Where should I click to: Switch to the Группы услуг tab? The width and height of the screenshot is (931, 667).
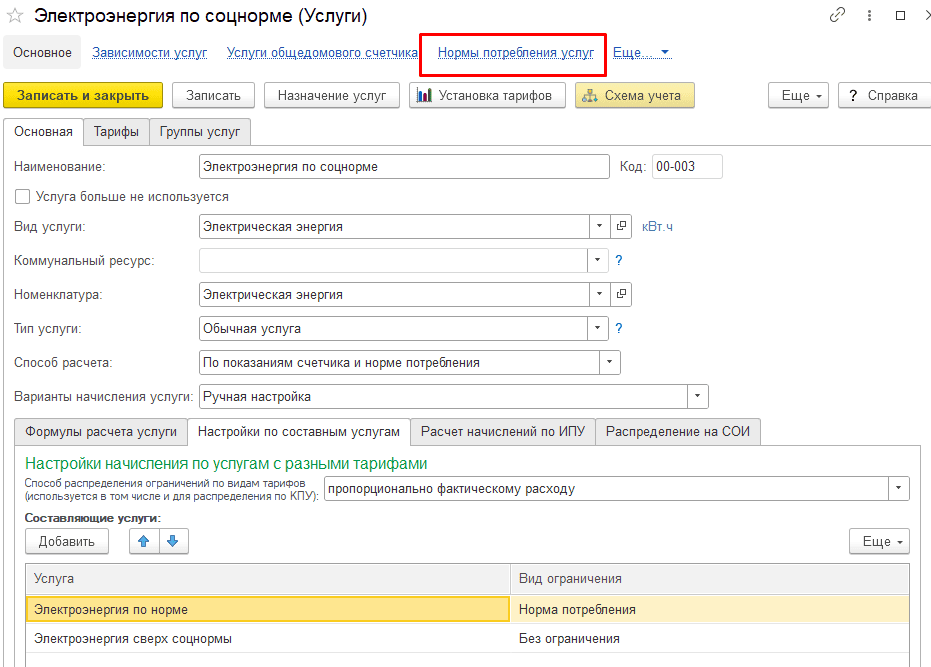point(200,132)
